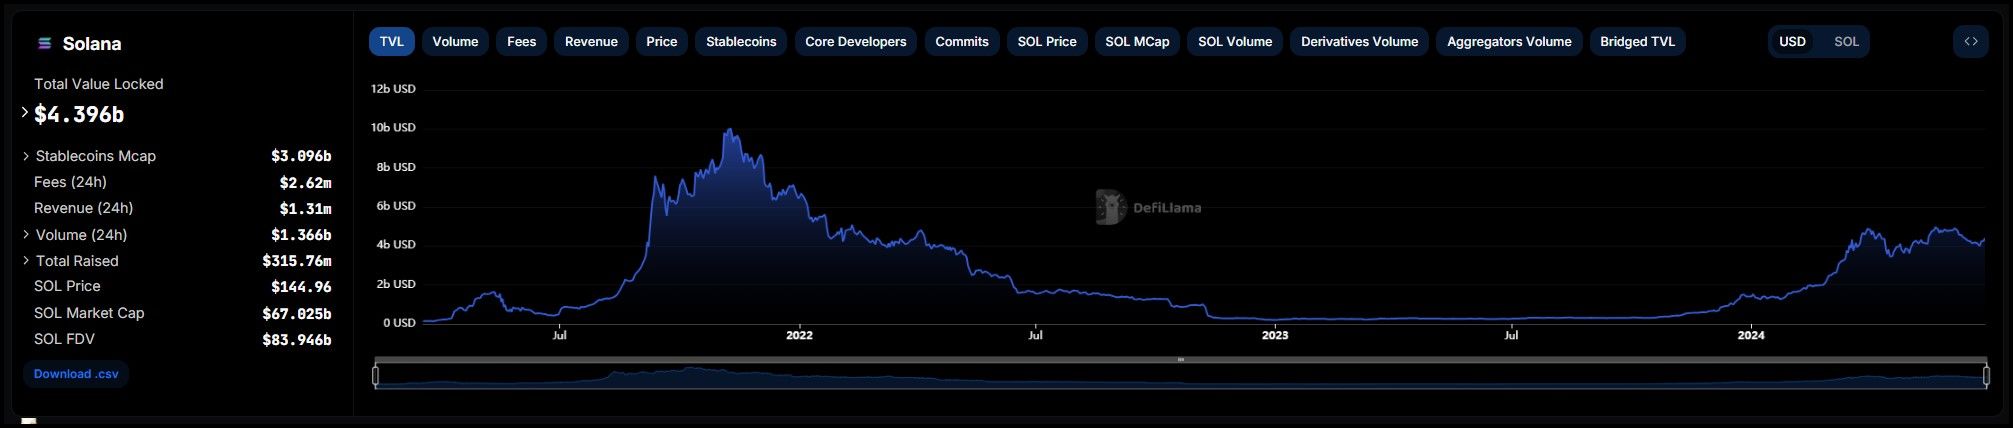Click the Solana logo icon
This screenshot has width=2013, height=428.
pyautogui.click(x=44, y=43)
